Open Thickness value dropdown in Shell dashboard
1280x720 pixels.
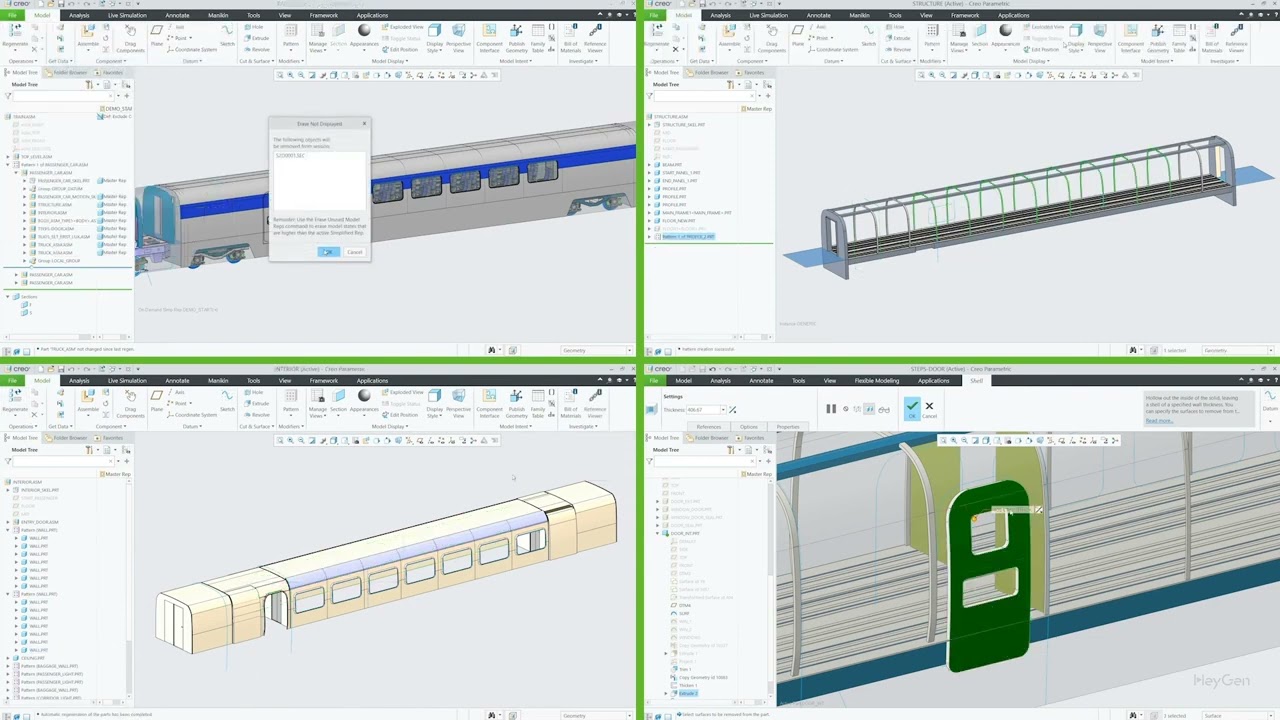tap(723, 410)
